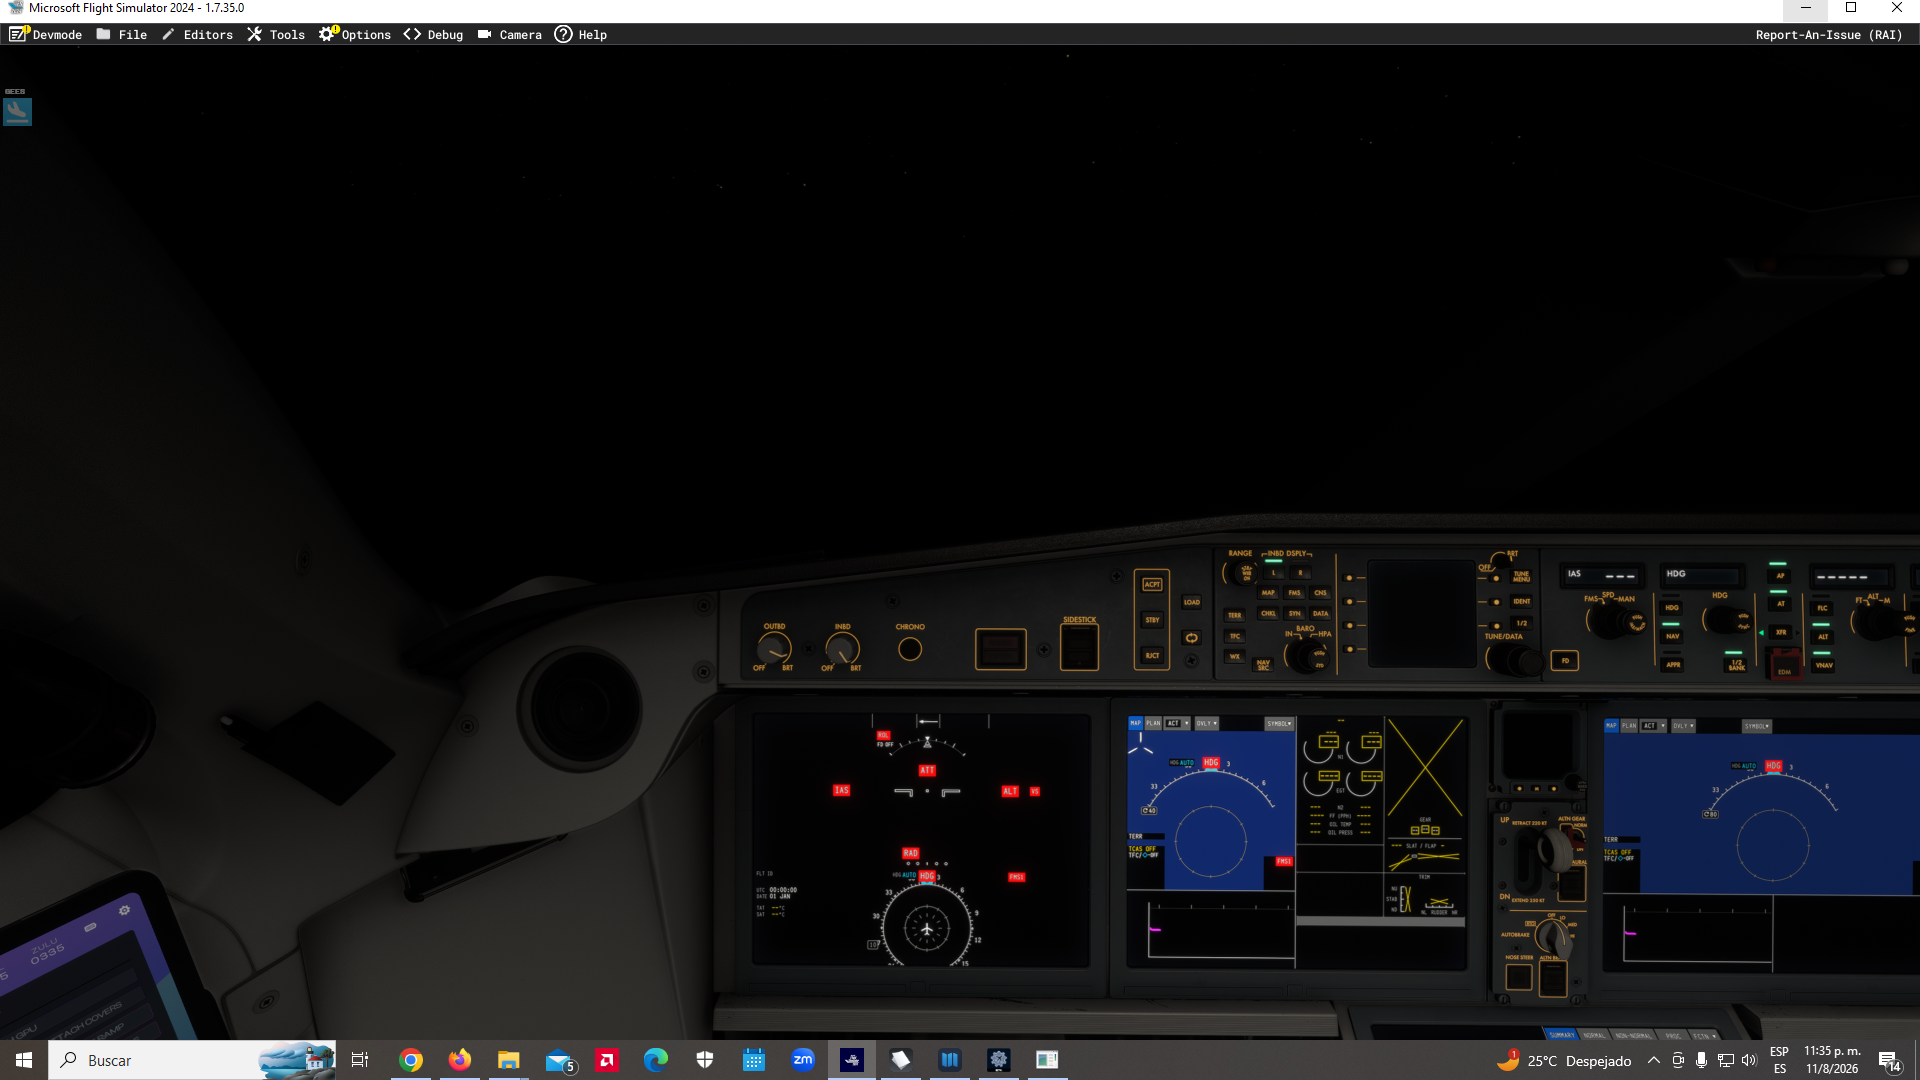1920x1080 pixels.
Task: Push the NAV SRC button
Action: 1263,664
